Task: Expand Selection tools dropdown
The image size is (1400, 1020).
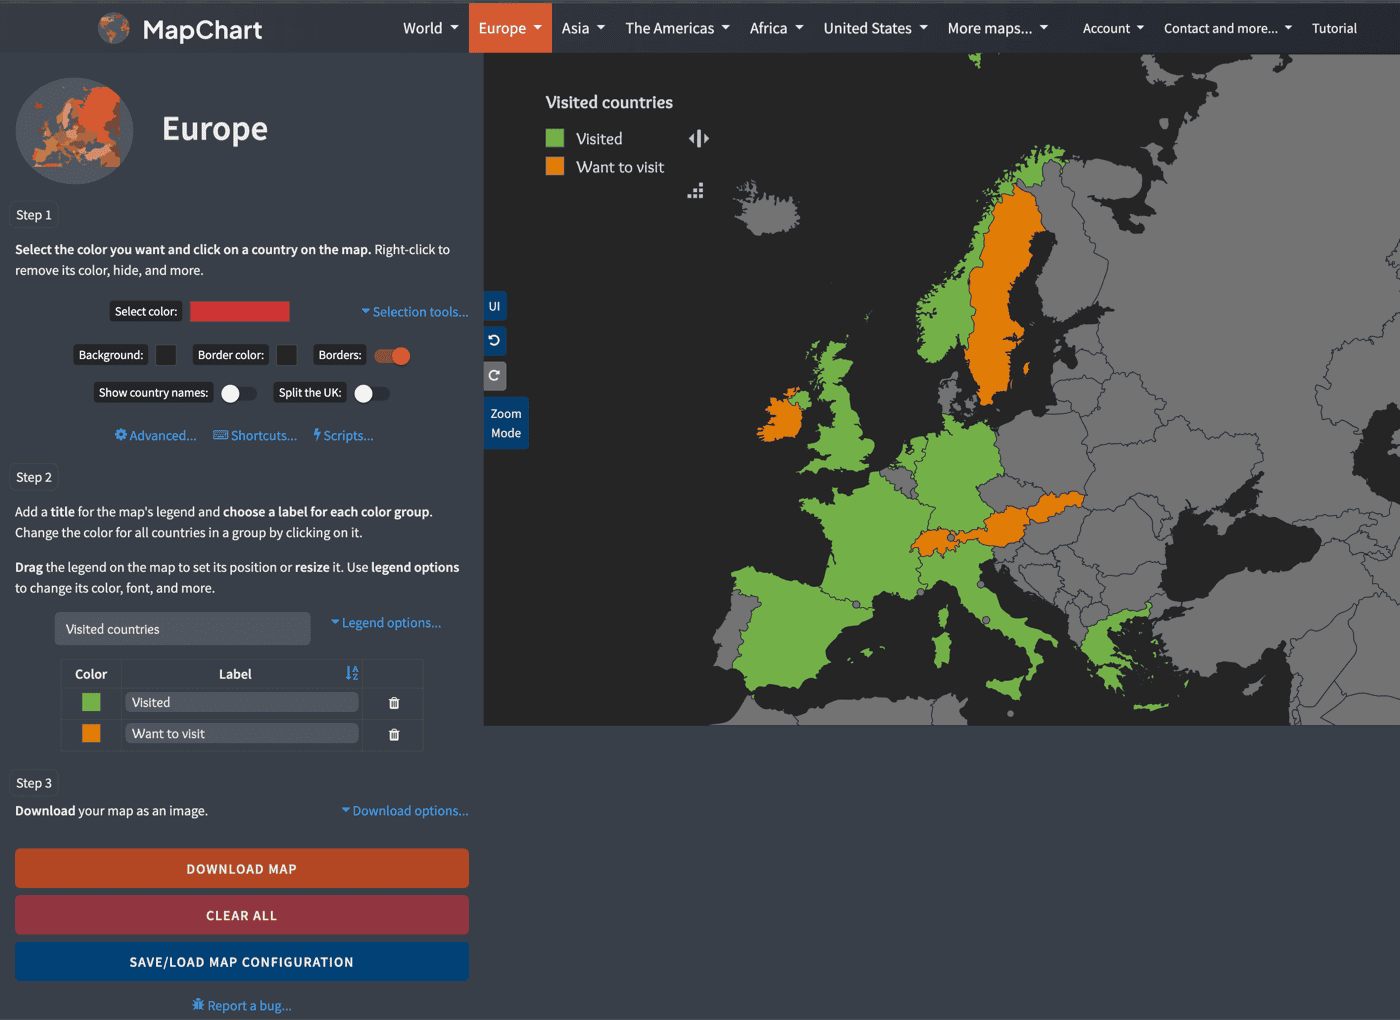Action: [415, 312]
